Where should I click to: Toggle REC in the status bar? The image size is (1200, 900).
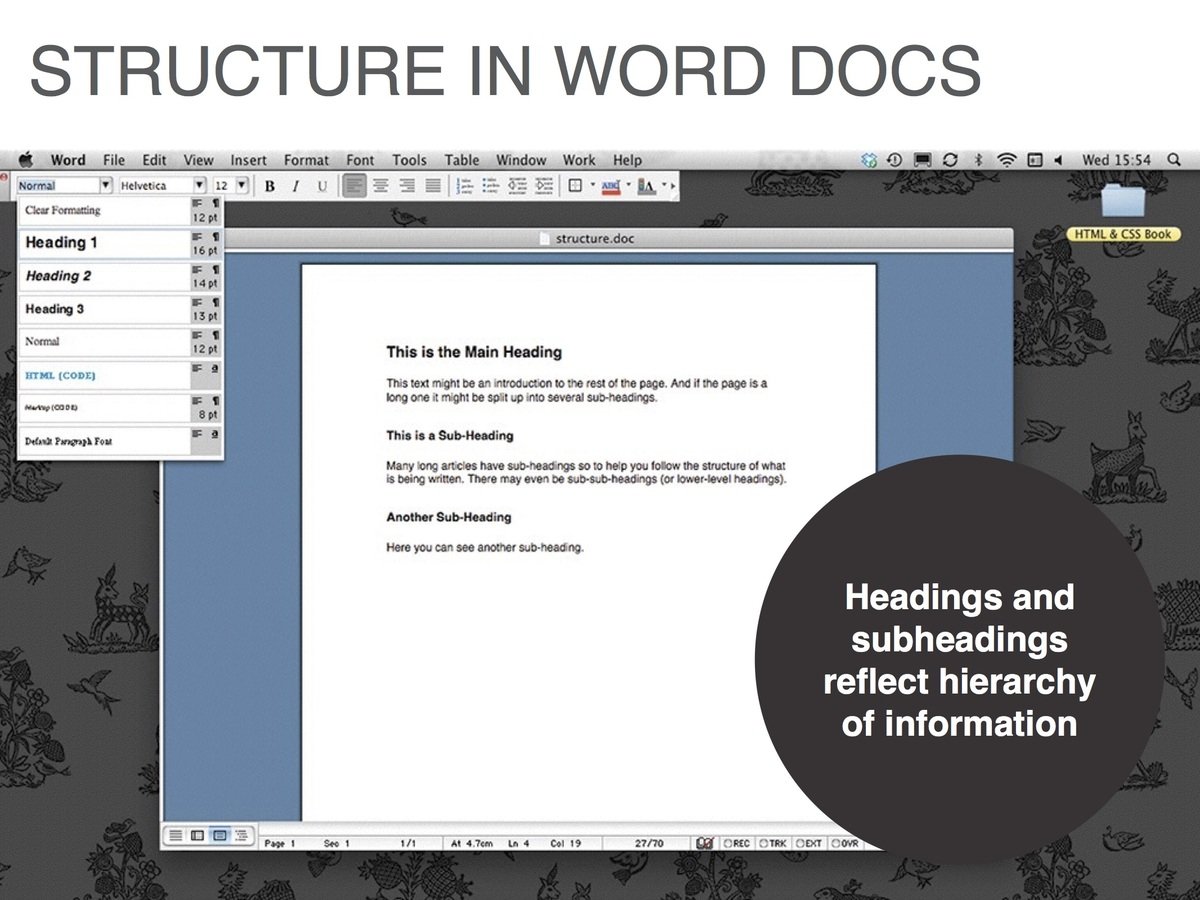click(x=737, y=843)
